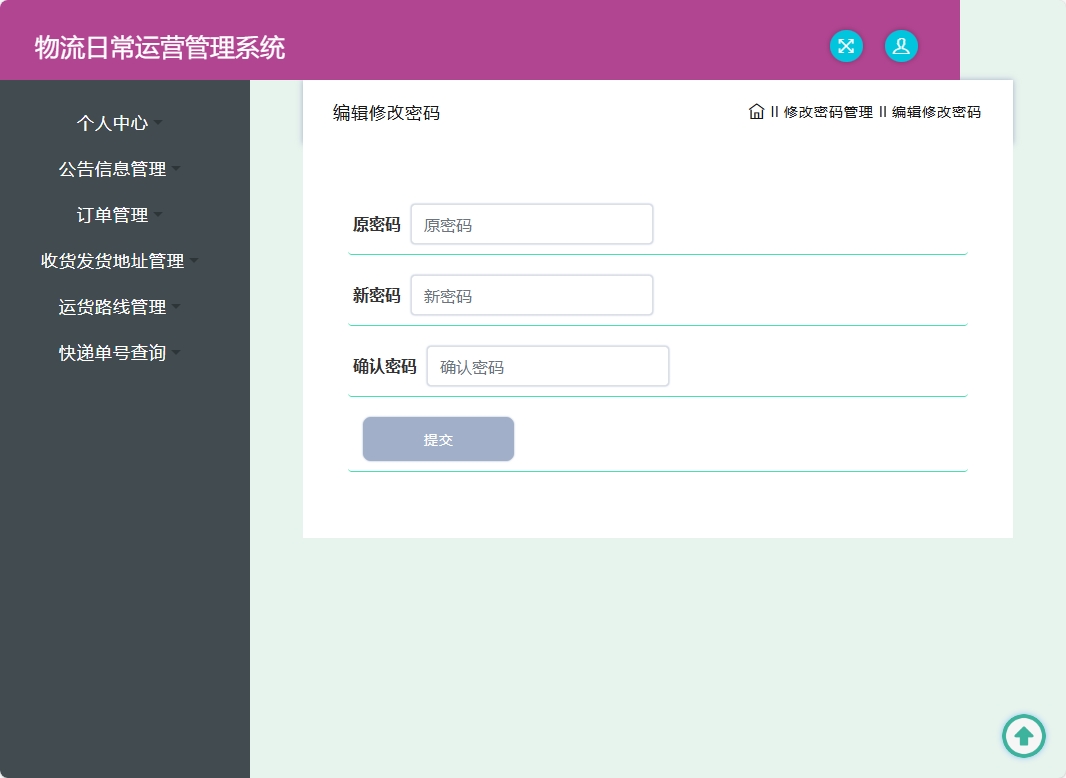
Task: Expand the 个人中心 sidebar dropdown
Action: coord(156,123)
